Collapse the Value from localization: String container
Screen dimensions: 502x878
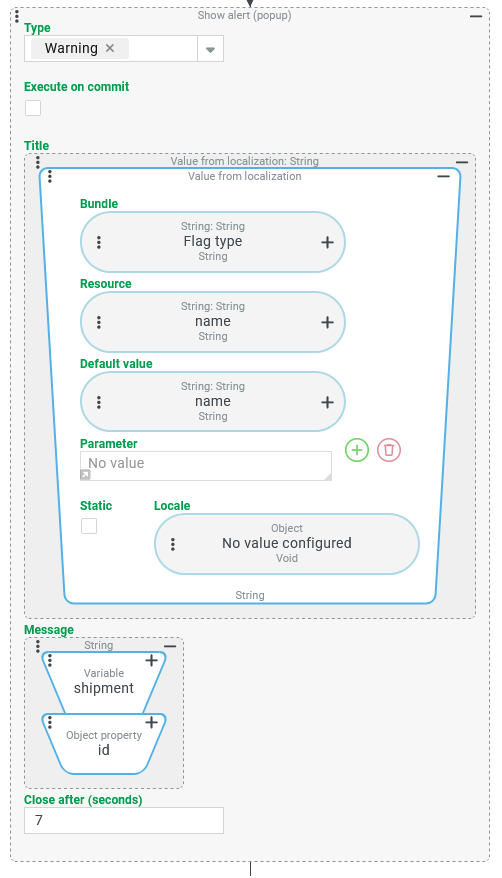pos(462,162)
